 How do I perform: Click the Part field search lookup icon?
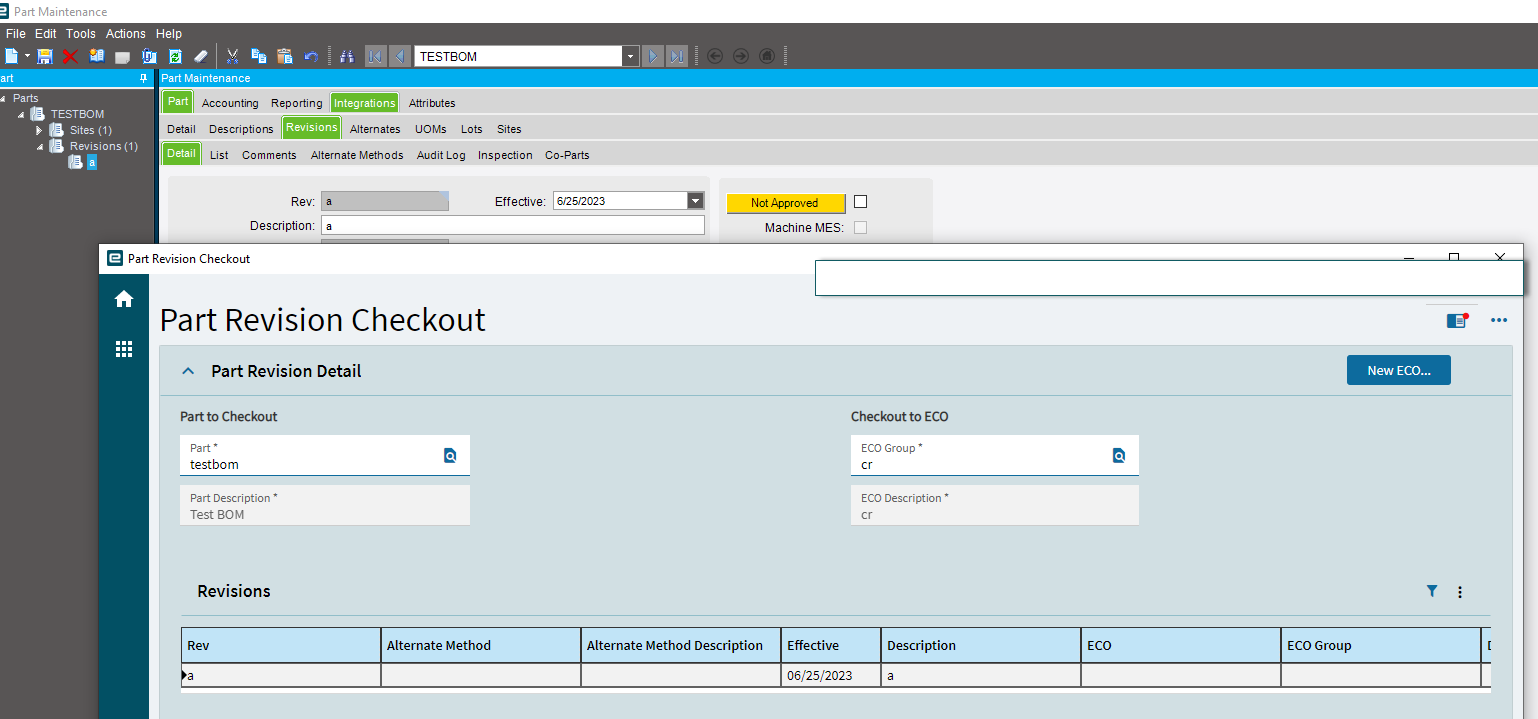[x=450, y=455]
